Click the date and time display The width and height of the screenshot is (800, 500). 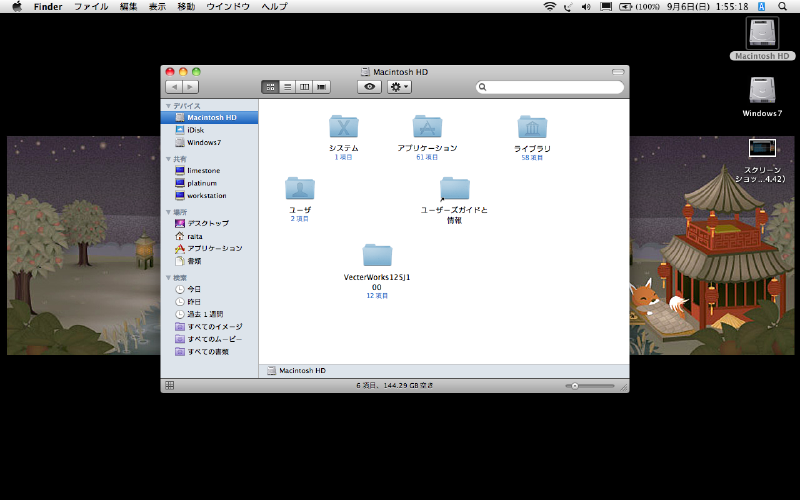708,7
